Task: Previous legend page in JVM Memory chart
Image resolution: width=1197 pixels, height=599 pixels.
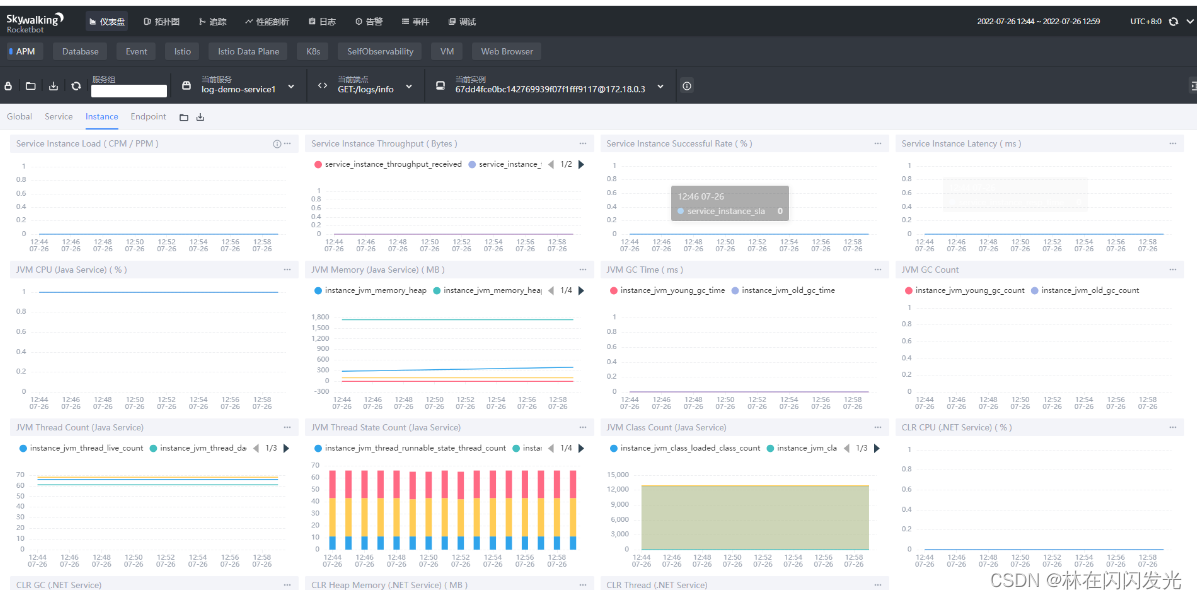Action: [551, 290]
